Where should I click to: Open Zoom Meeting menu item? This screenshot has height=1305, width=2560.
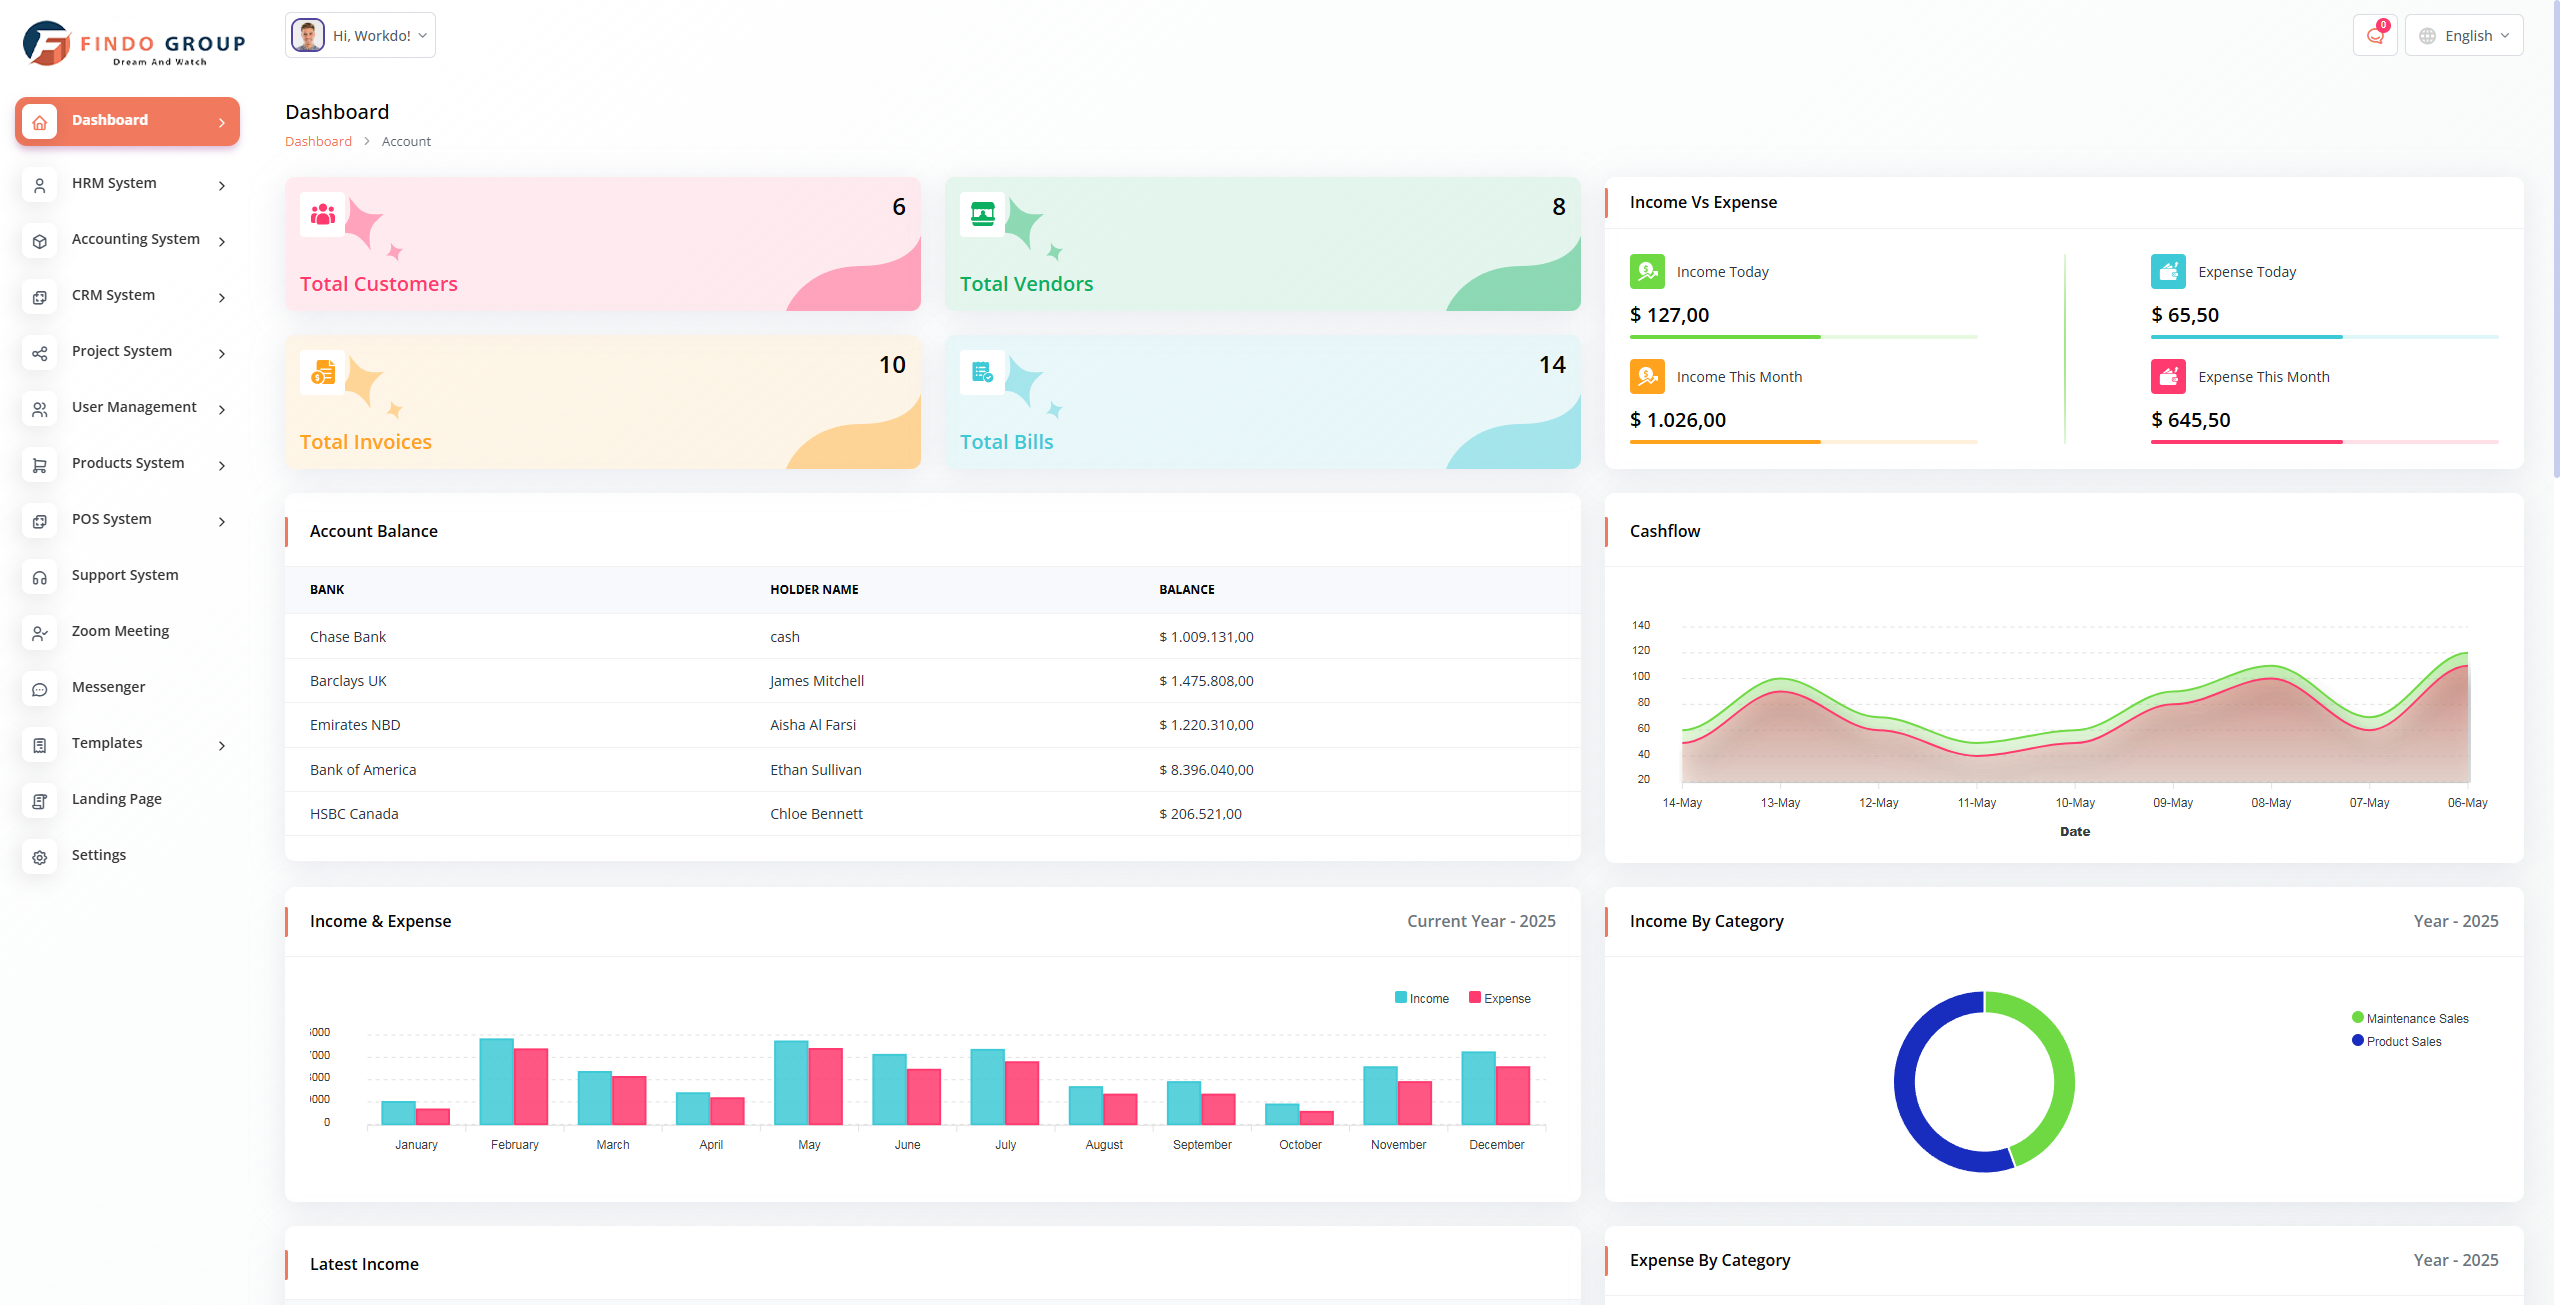point(120,631)
